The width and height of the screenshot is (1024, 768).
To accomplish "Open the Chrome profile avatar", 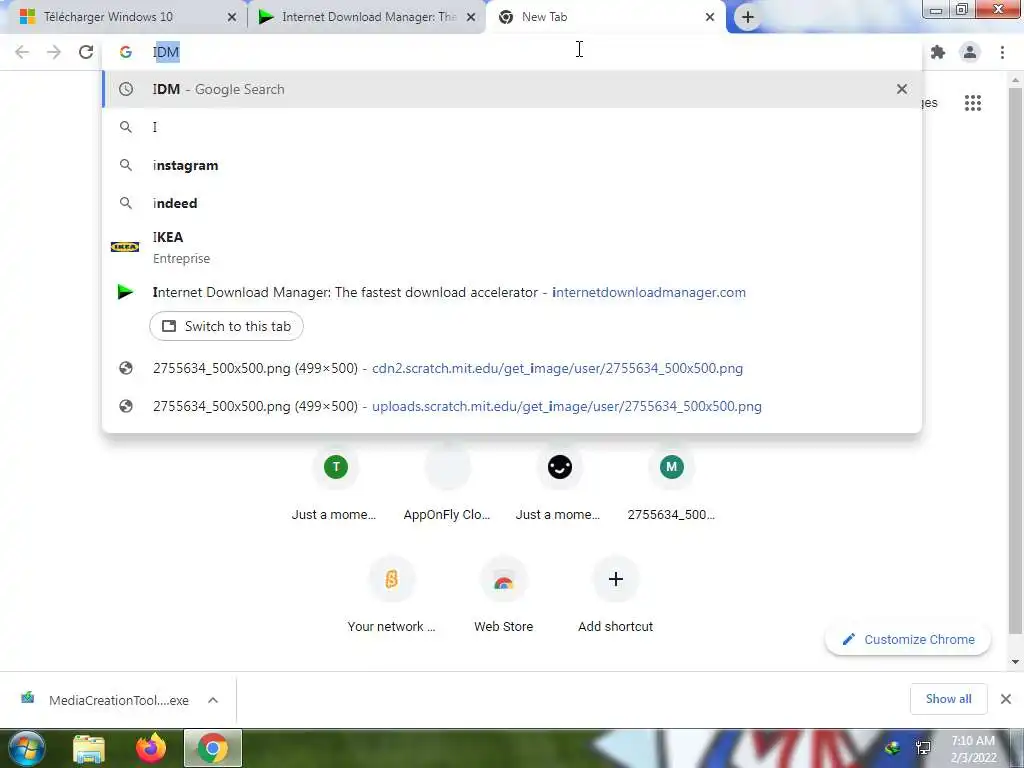I will [x=970, y=52].
